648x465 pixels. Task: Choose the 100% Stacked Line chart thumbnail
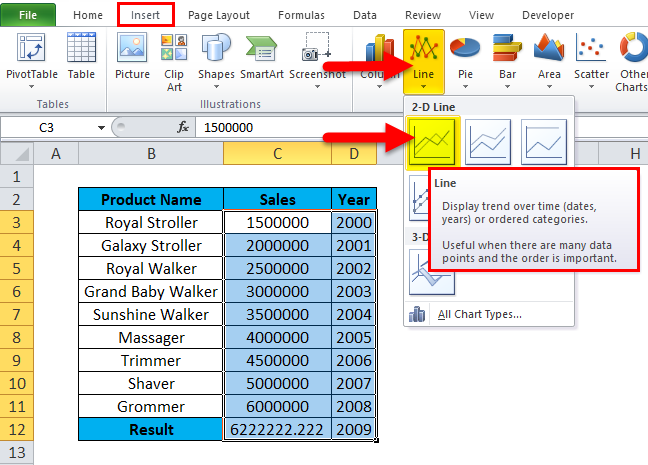(544, 142)
